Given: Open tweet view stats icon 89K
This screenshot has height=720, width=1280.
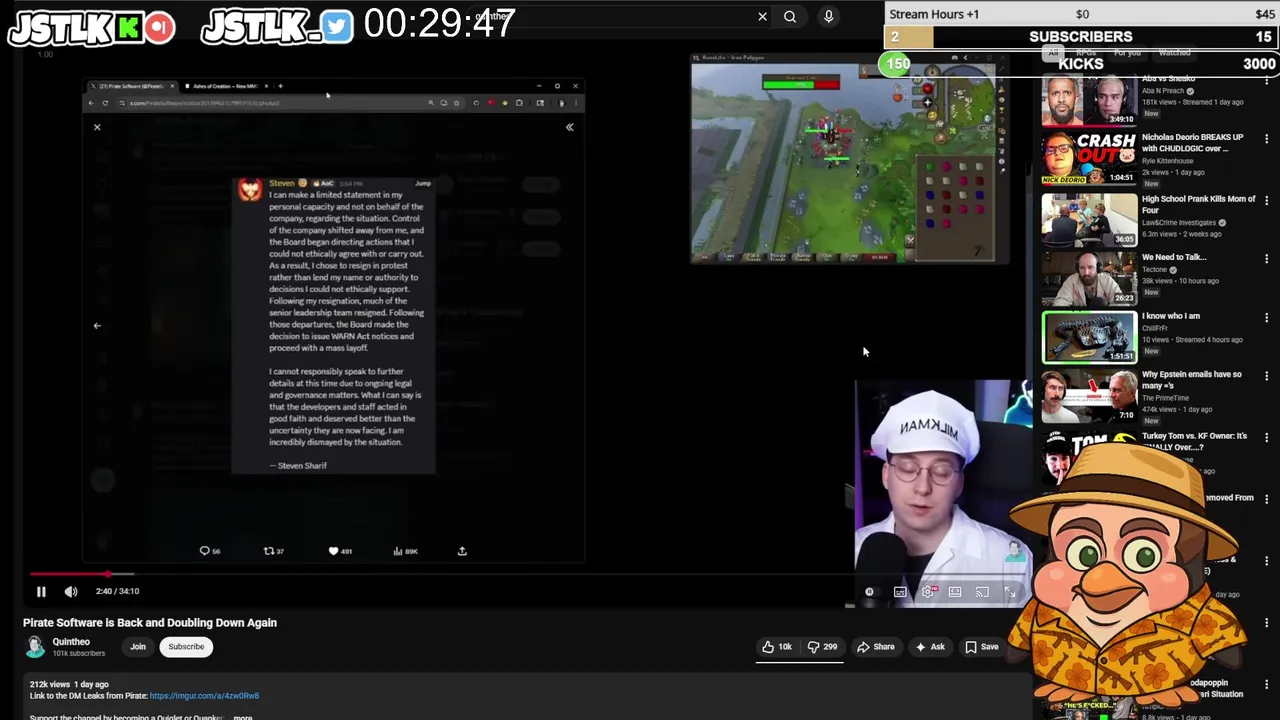Looking at the screenshot, I should tap(405, 551).
